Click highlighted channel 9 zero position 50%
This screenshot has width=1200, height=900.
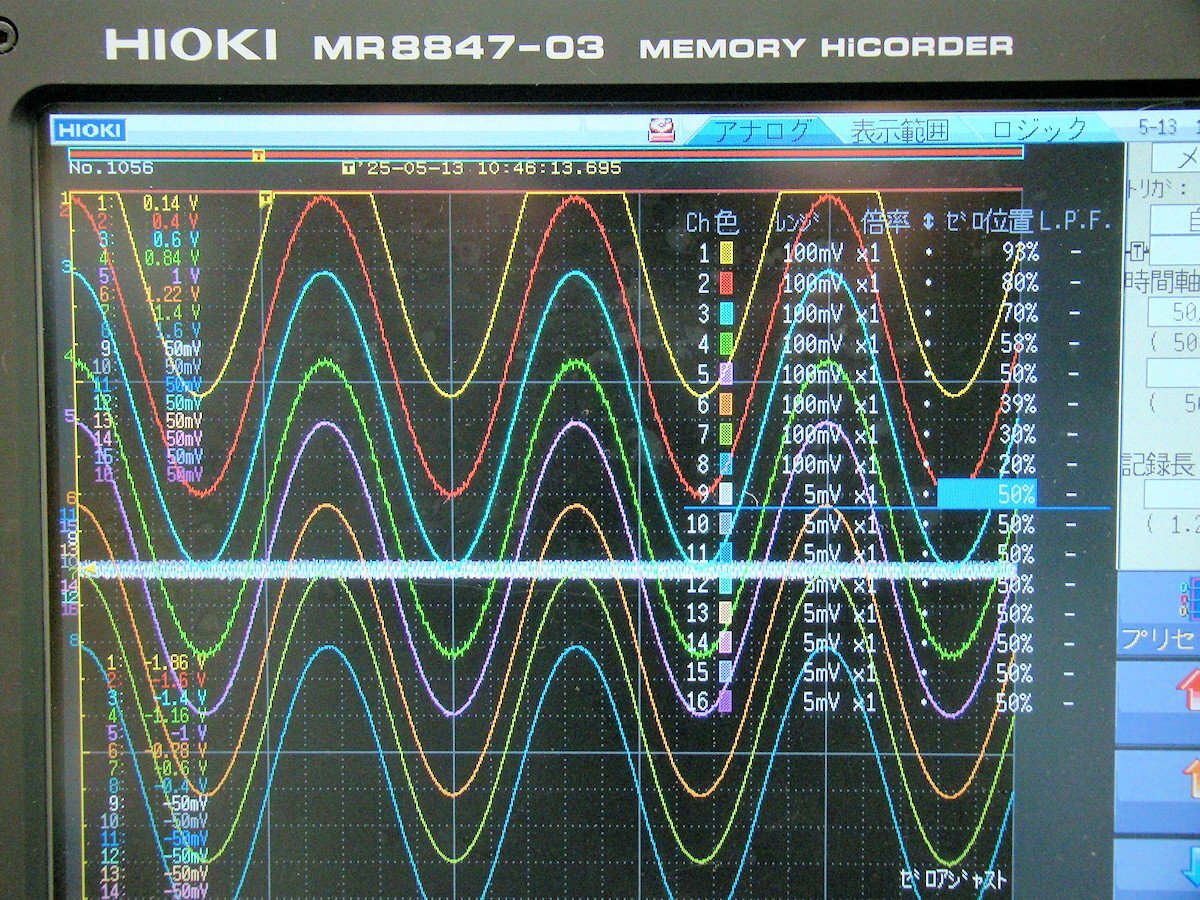point(987,493)
